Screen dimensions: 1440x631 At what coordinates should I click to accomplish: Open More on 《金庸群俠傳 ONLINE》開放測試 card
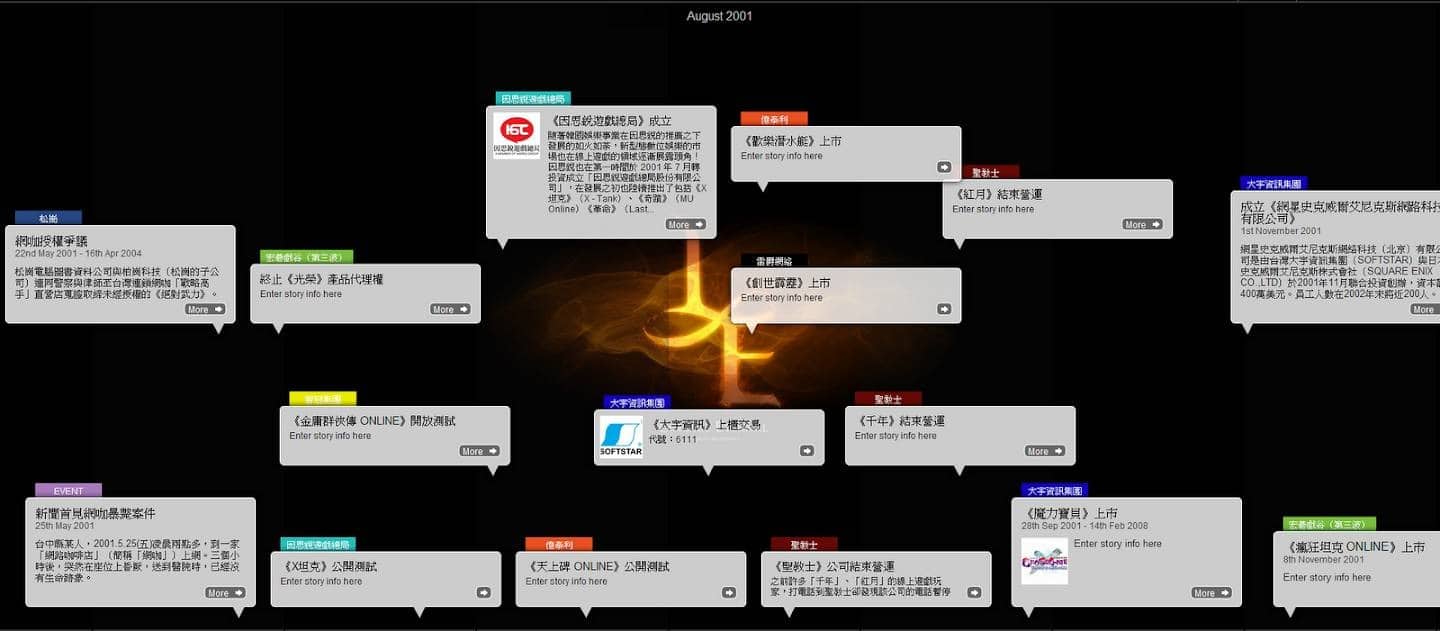tap(479, 451)
